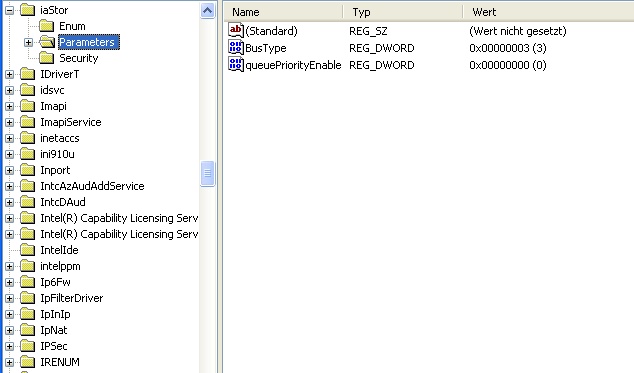Expand the IntcAzAudAddService key
This screenshot has width=634, height=373.
coord(9,186)
